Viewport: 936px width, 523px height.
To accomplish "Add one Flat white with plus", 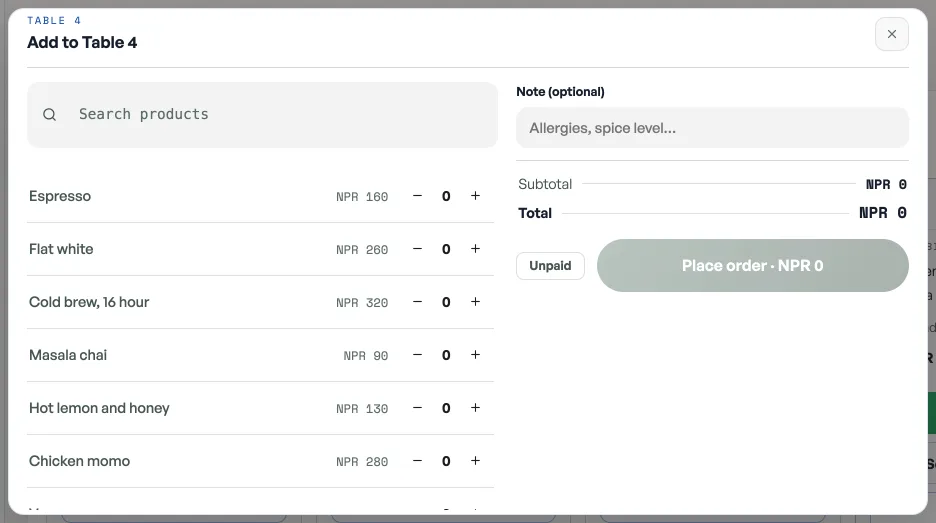I will [475, 249].
